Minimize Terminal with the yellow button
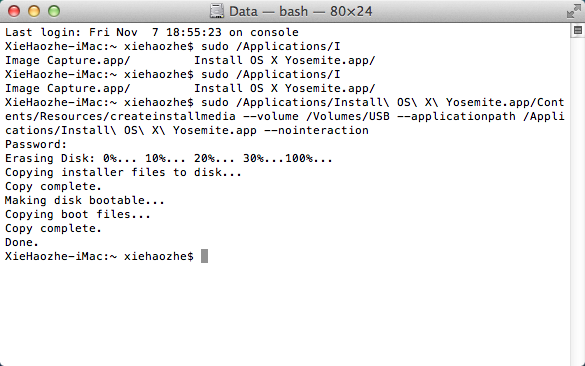Image resolution: width=585 pixels, height=366 pixels. coord(34,11)
